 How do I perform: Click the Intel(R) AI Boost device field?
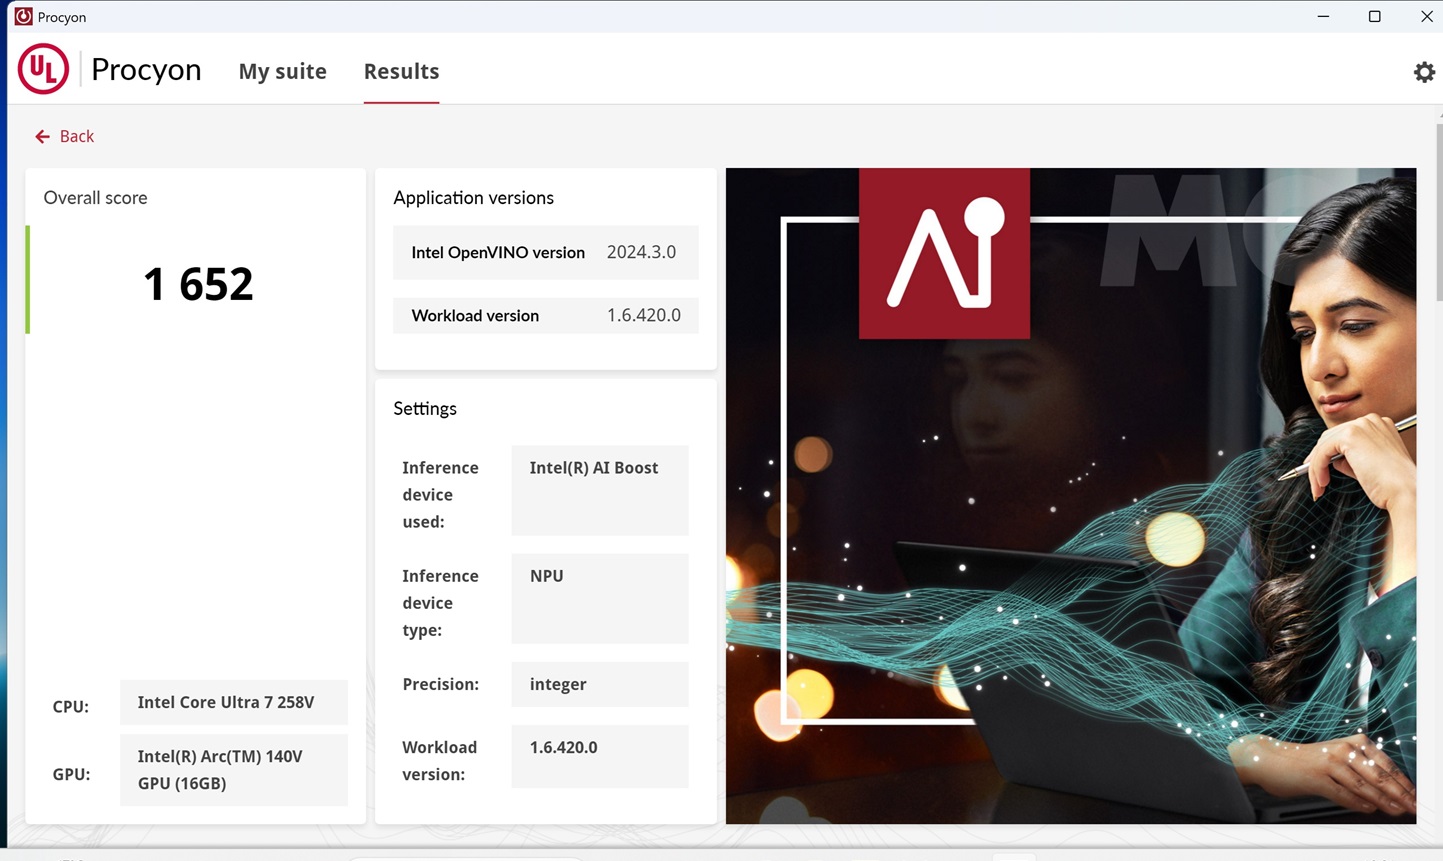[x=599, y=490]
